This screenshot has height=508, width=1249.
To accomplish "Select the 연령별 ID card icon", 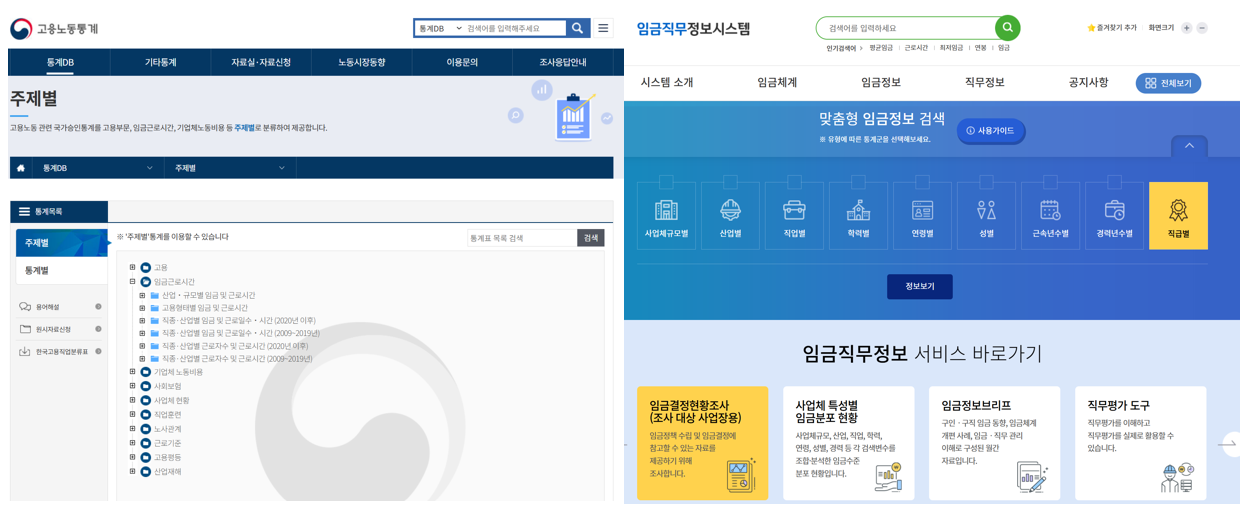I will pyautogui.click(x=922, y=210).
